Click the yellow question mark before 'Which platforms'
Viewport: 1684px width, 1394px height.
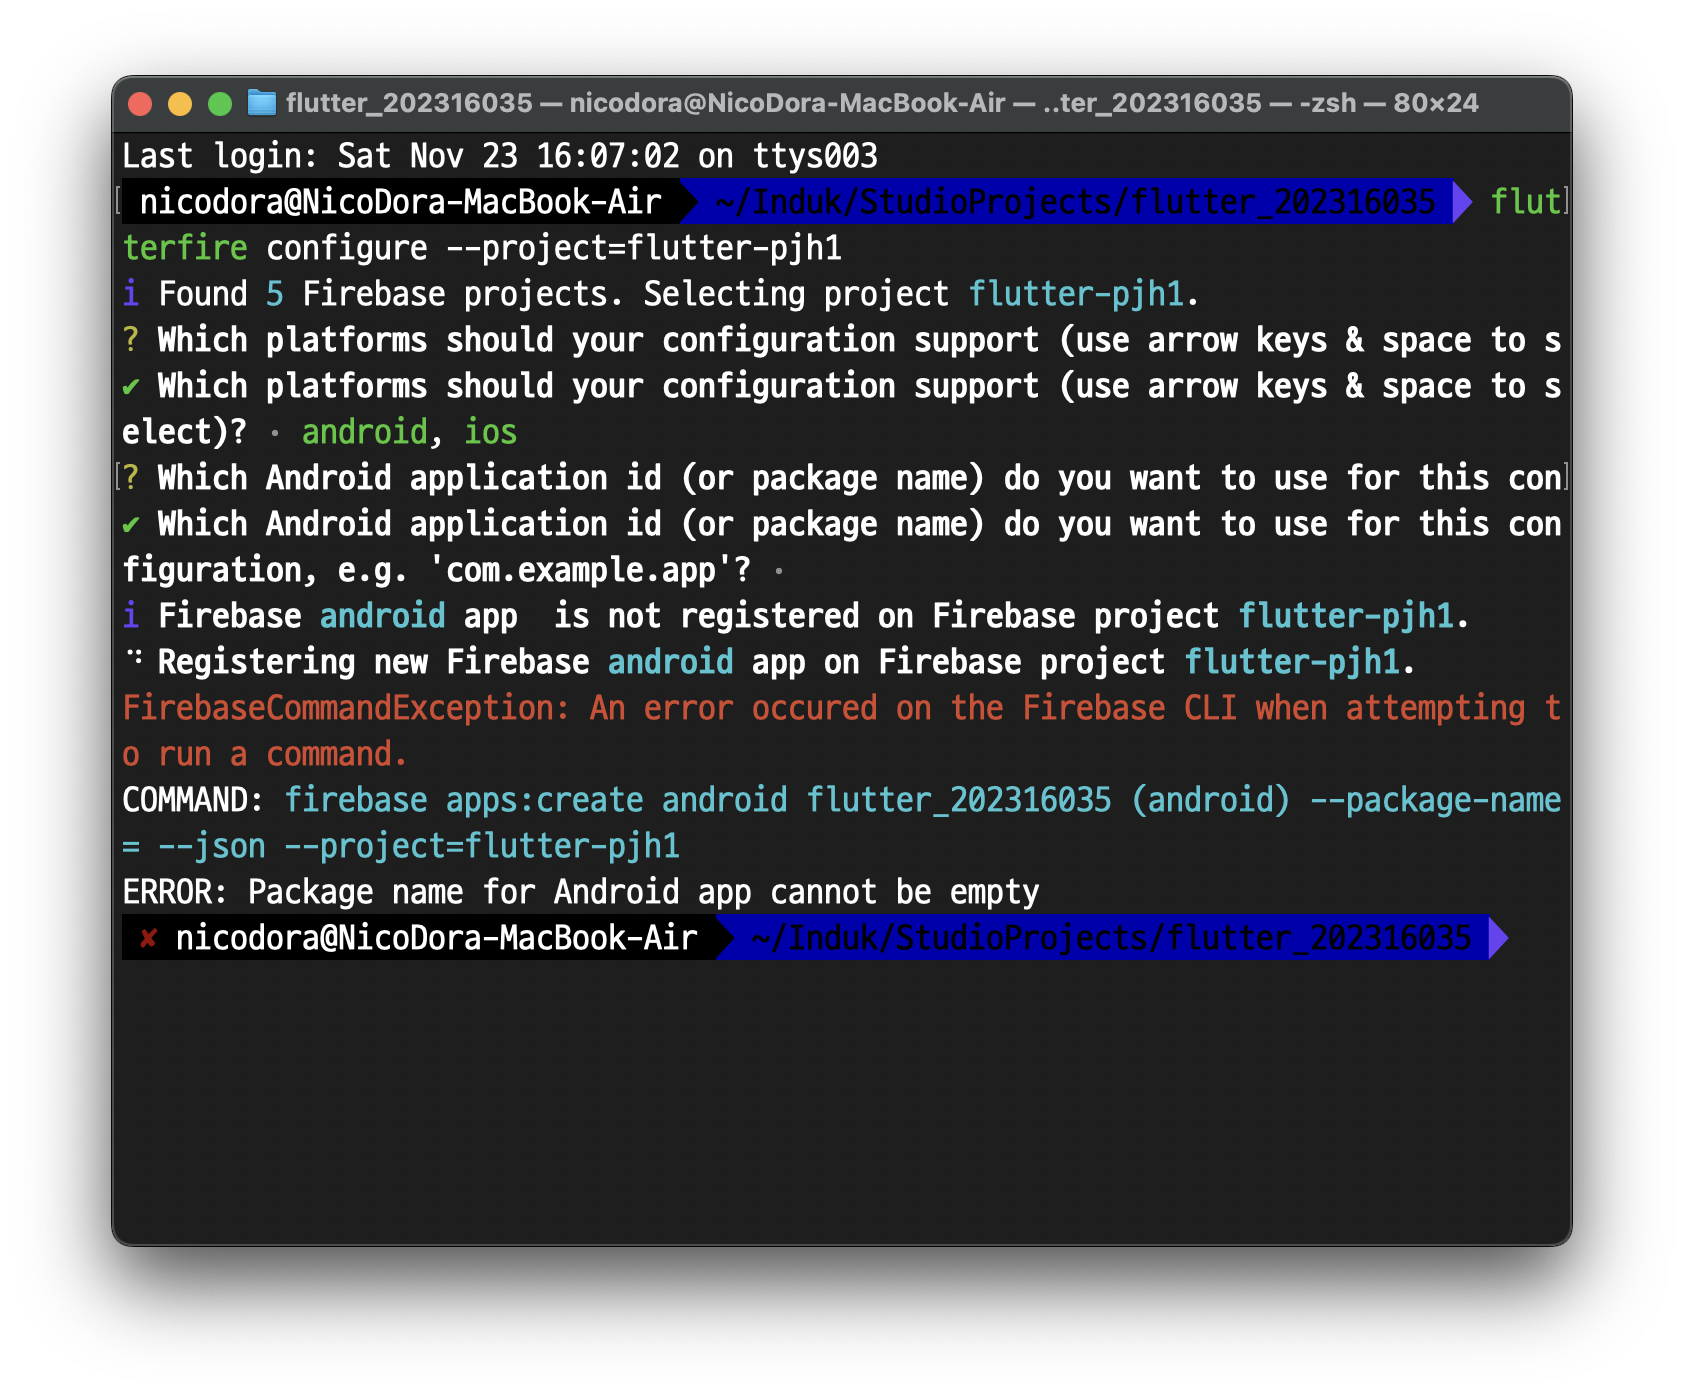[x=131, y=340]
